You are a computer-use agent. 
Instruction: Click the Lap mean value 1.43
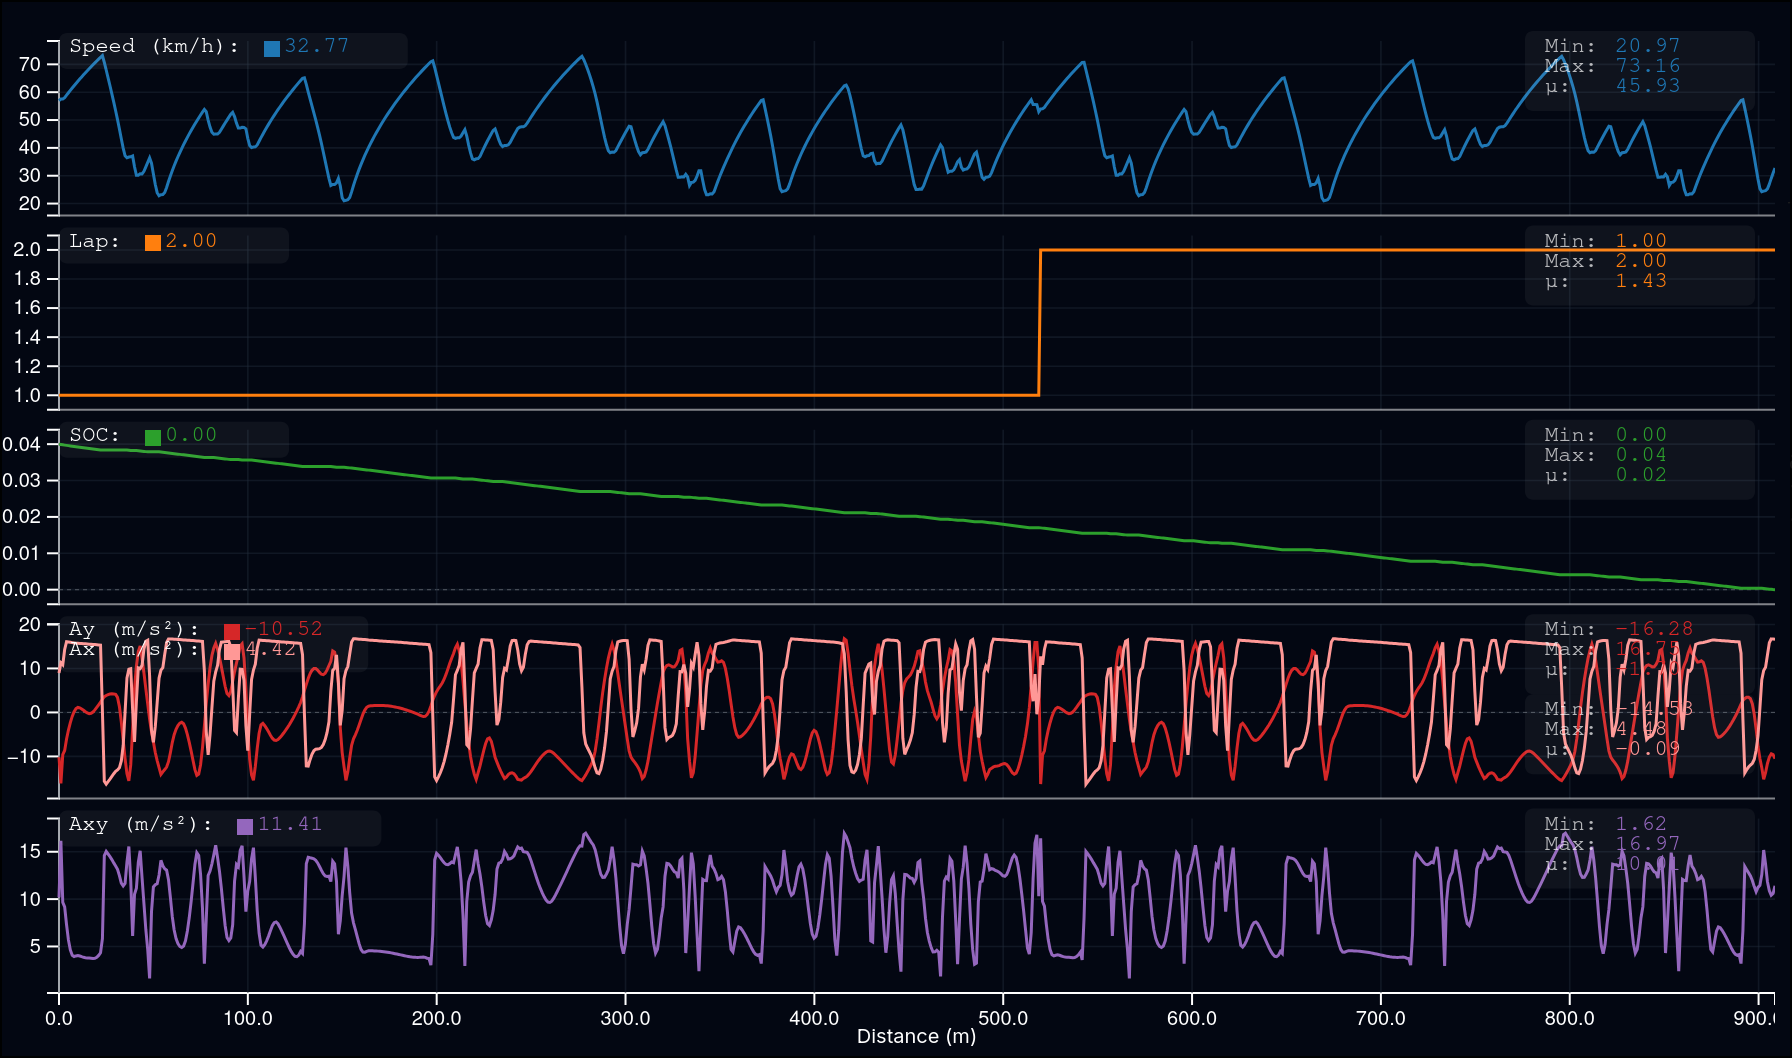pyautogui.click(x=1641, y=281)
